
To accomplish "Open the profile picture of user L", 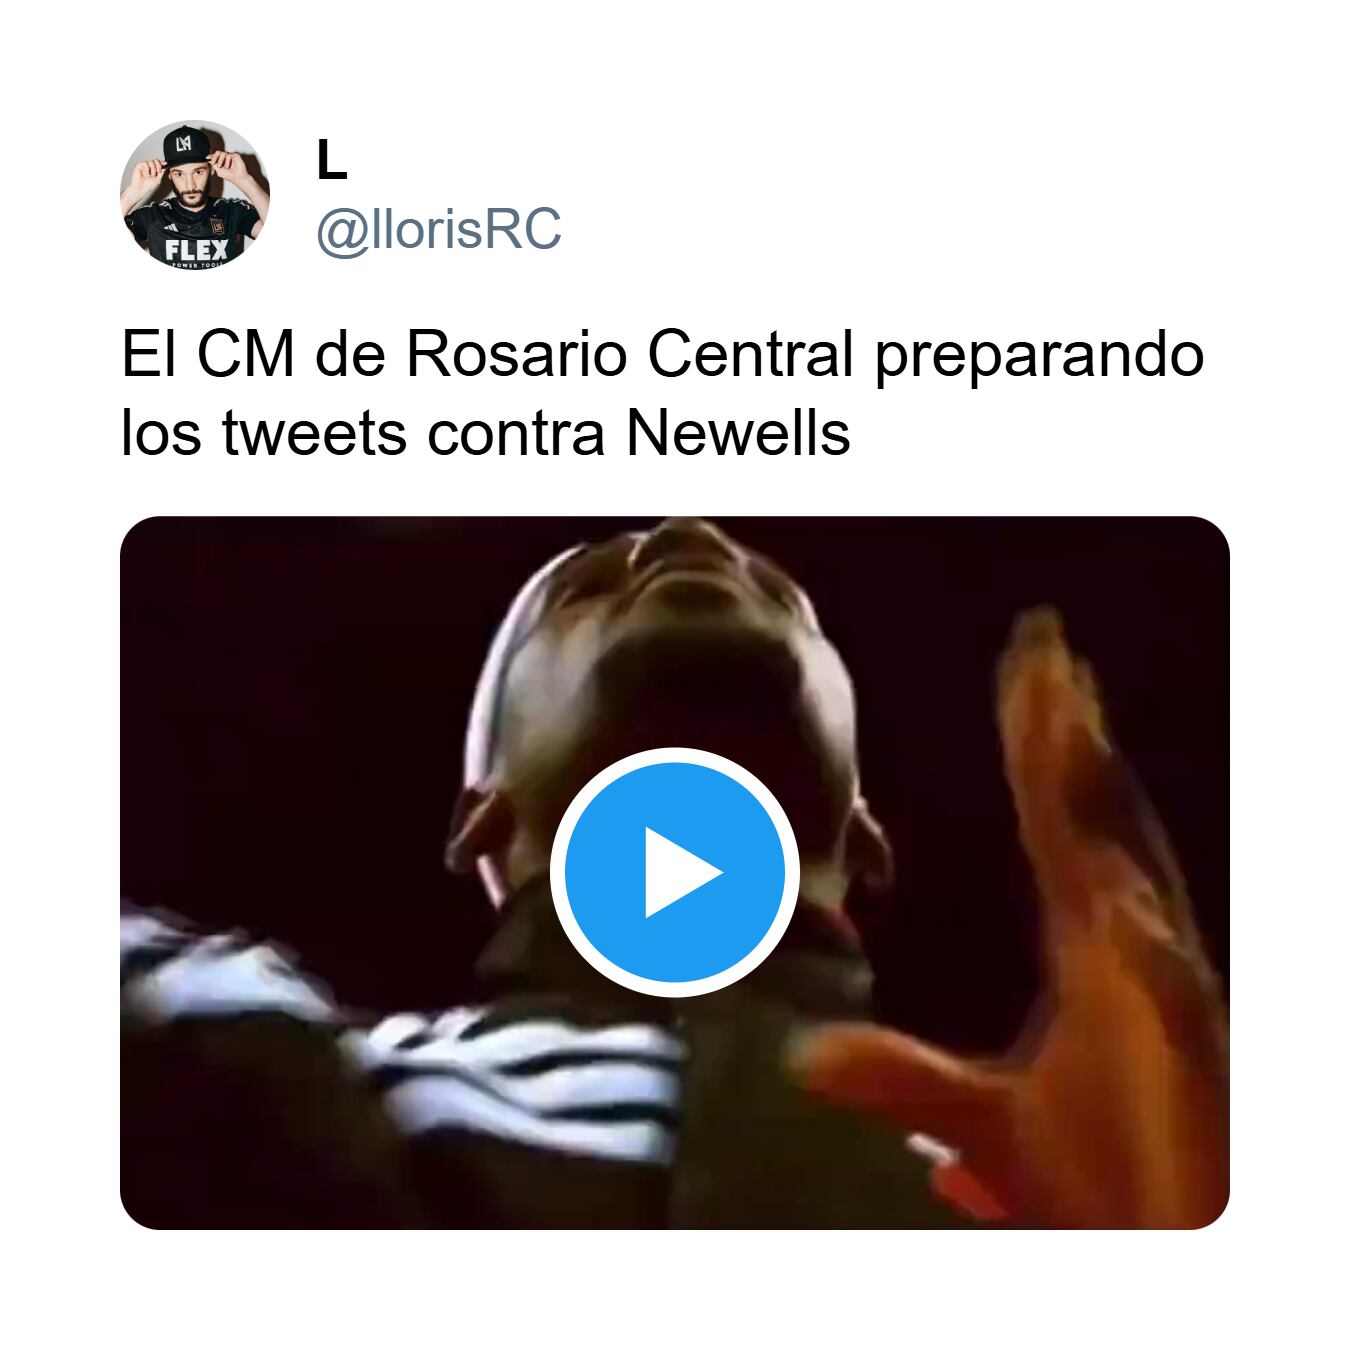I will (x=195, y=195).
